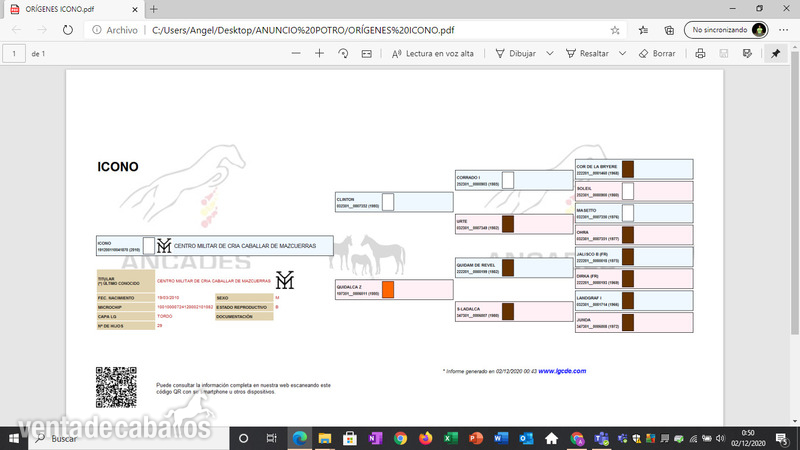Image resolution: width=800 pixels, height=450 pixels.
Task: Fit page to width
Action: pos(367,53)
